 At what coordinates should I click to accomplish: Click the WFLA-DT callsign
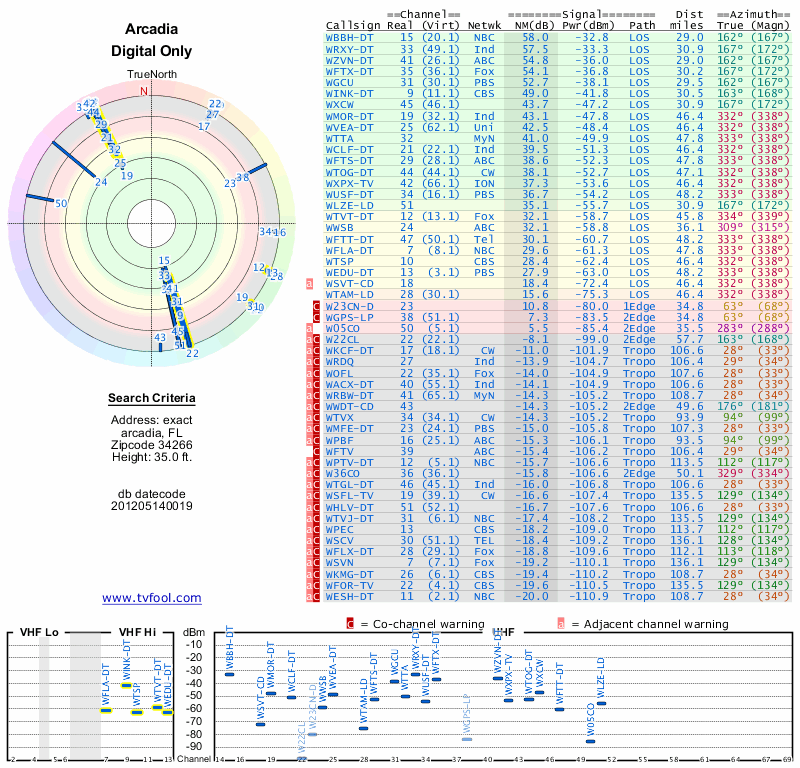click(349, 251)
